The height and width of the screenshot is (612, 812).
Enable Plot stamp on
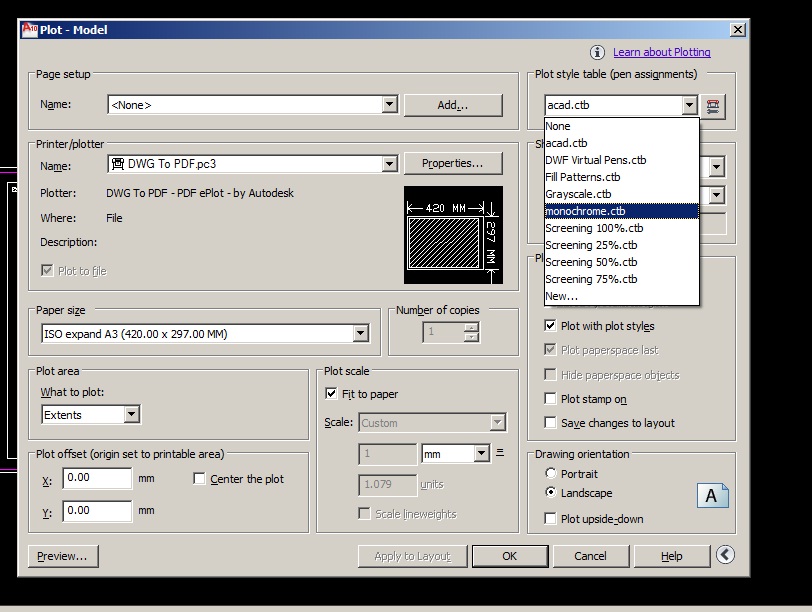pyautogui.click(x=550, y=398)
